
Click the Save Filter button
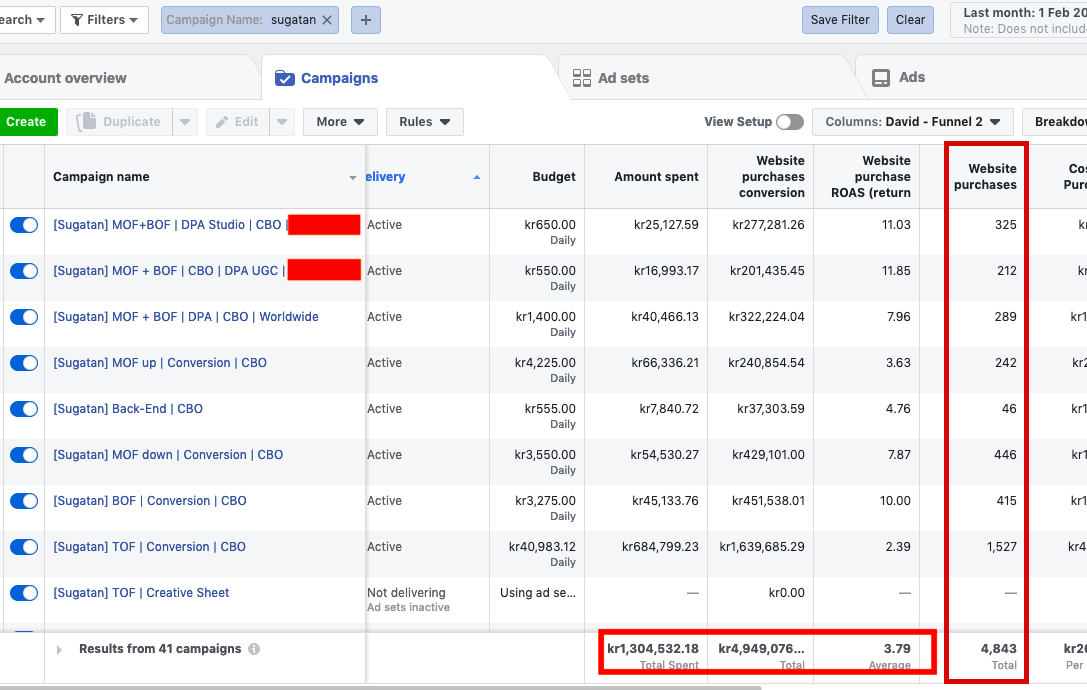(x=840, y=20)
